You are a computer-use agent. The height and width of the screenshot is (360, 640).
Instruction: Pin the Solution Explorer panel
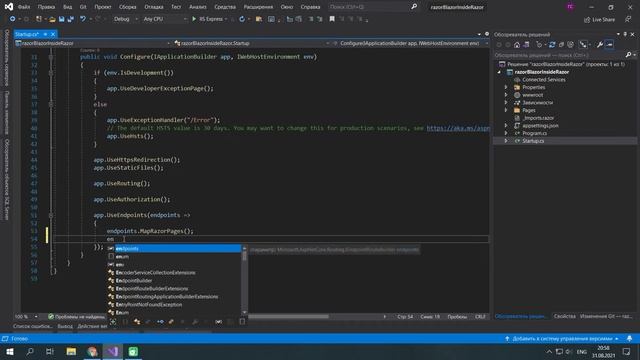coord(625,34)
